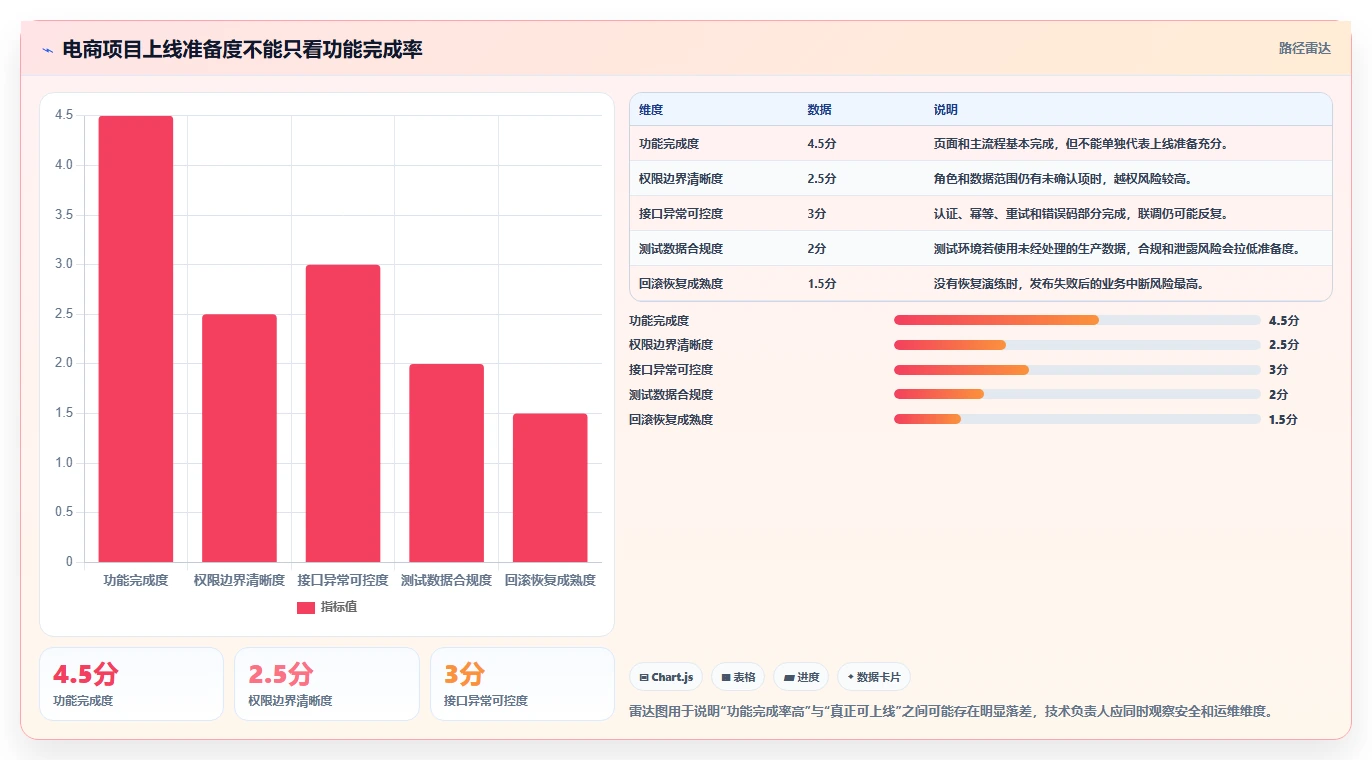Select the 数据卡片 tag chip
Image resolution: width=1372 pixels, height=760 pixels.
[874, 677]
